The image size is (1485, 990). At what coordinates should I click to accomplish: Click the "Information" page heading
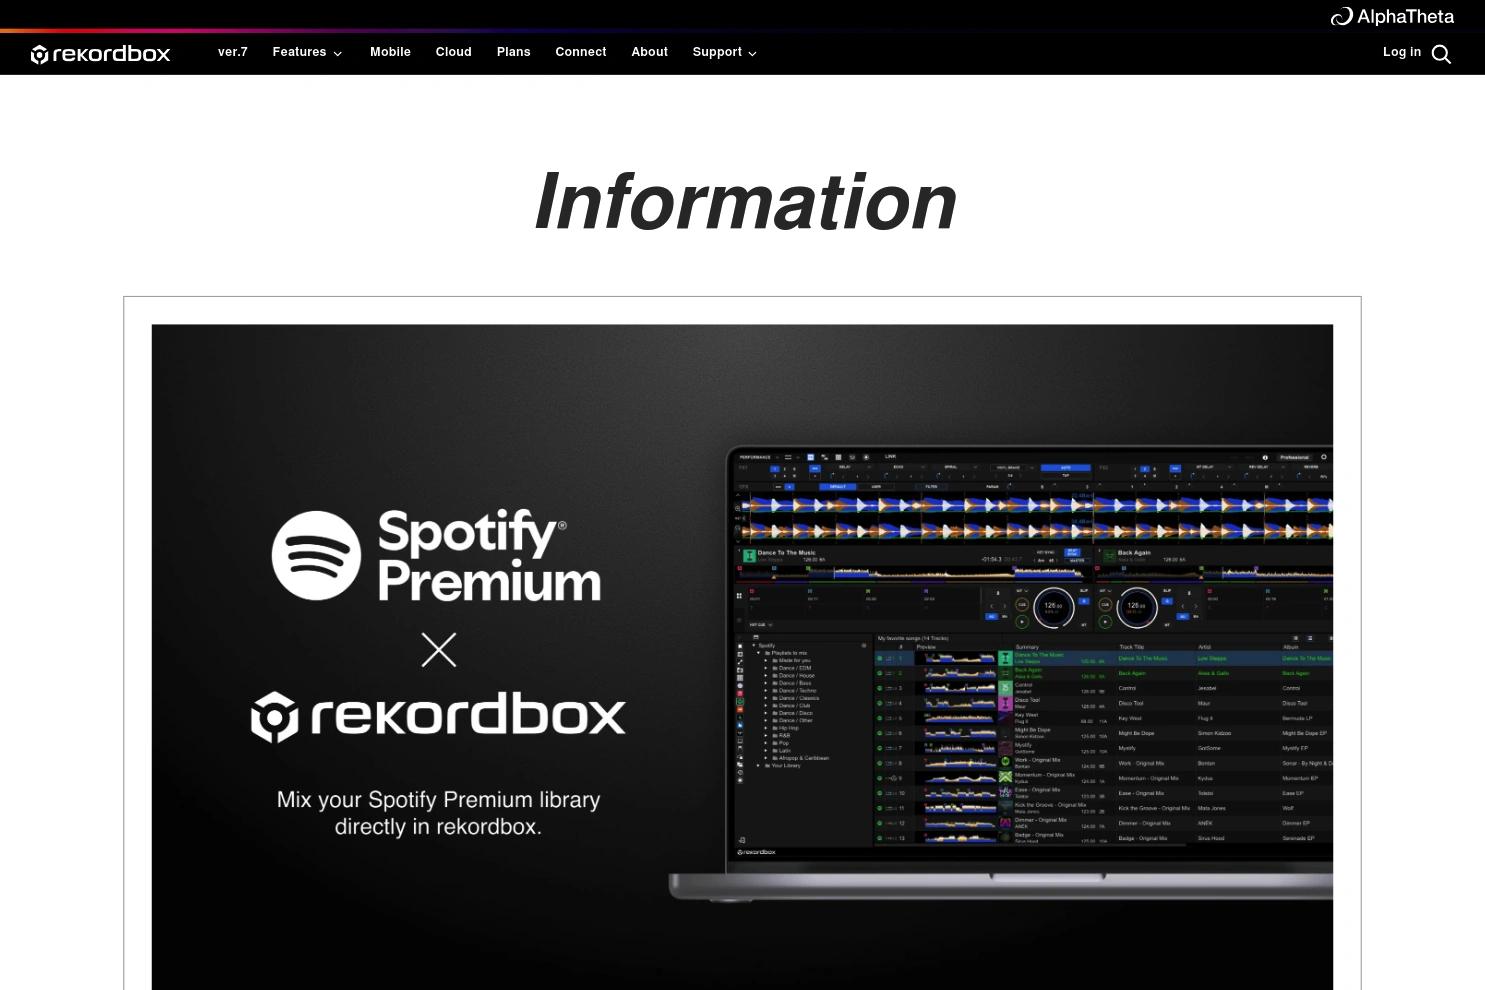pos(744,202)
